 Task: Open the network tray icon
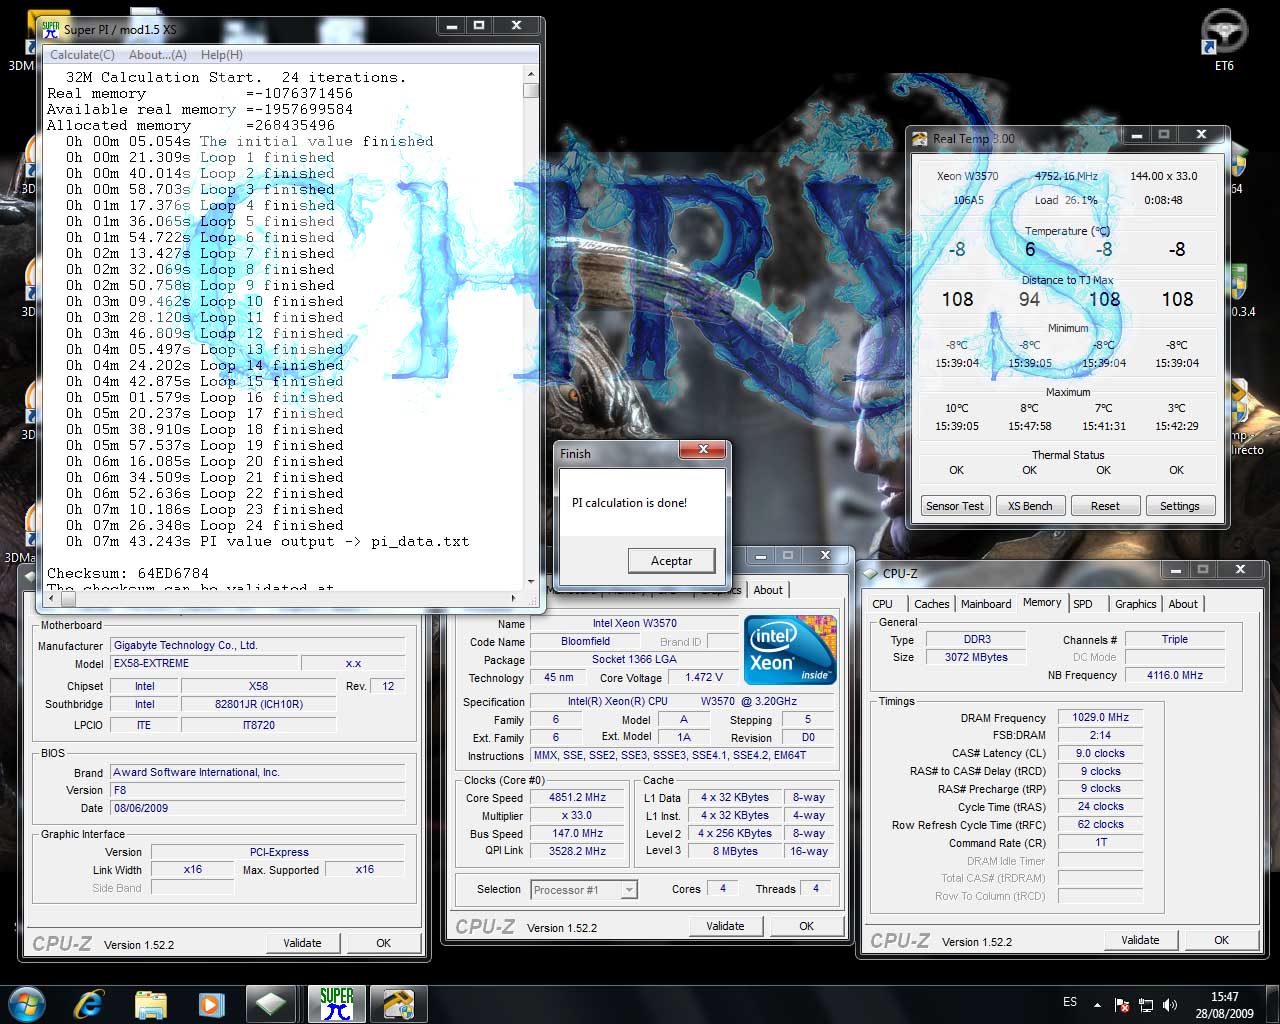tap(1146, 1004)
